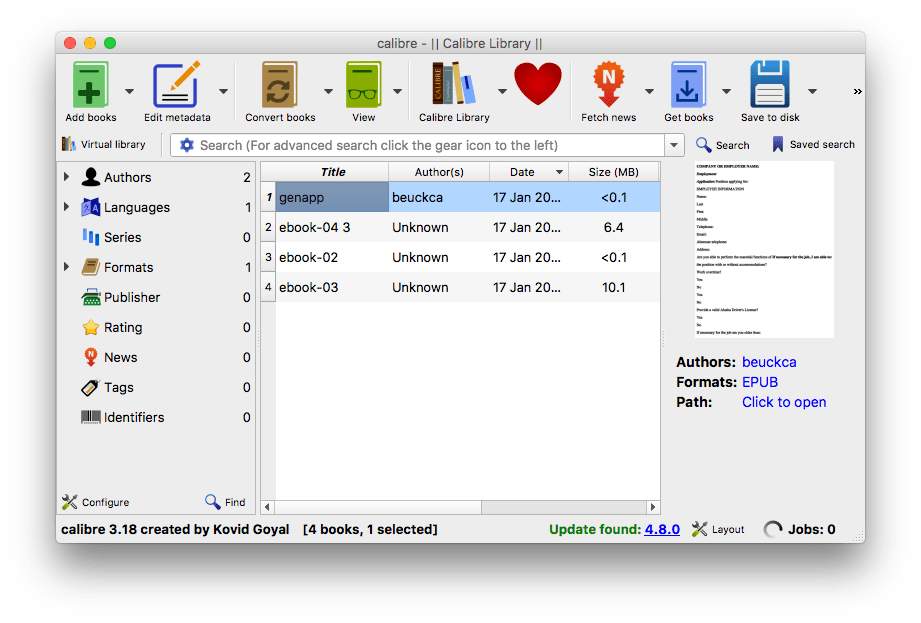The image size is (921, 623).
Task: Open Get books dropdown arrow
Action: 726,91
